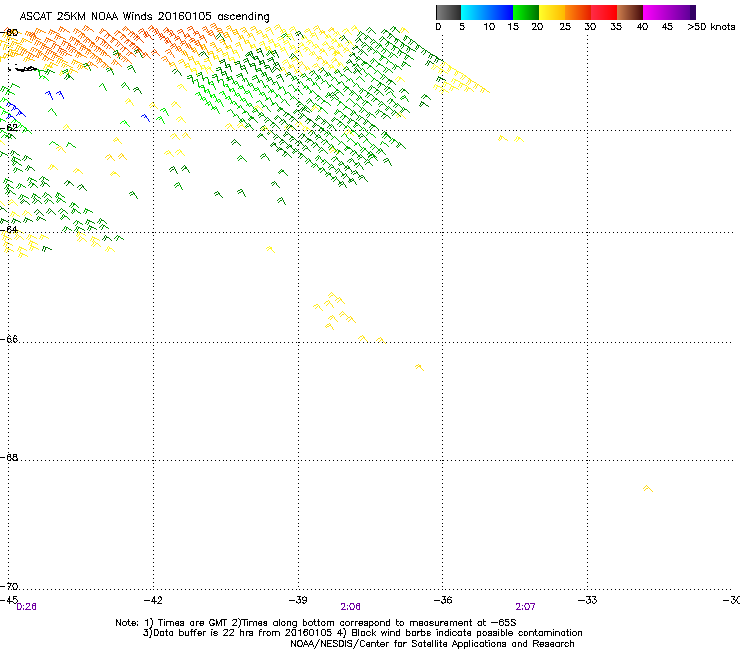Image resolution: width=740 pixels, height=650 pixels.
Task: Click the cyan-blue 5-15 knots legend swatch
Action: (x=487, y=12)
